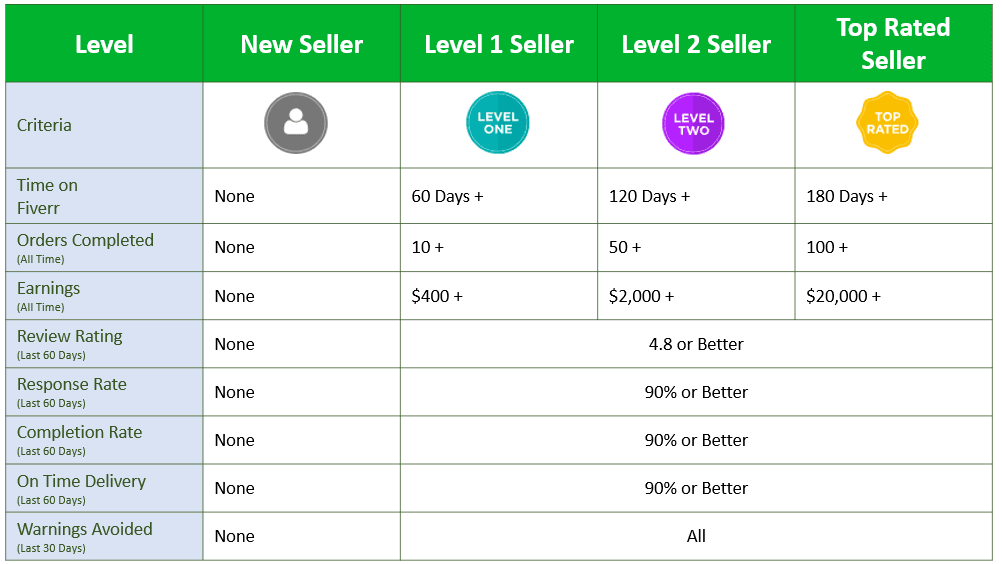The image size is (1002, 564).
Task: Select the Warnings Avoided row label
Action: [x=85, y=530]
